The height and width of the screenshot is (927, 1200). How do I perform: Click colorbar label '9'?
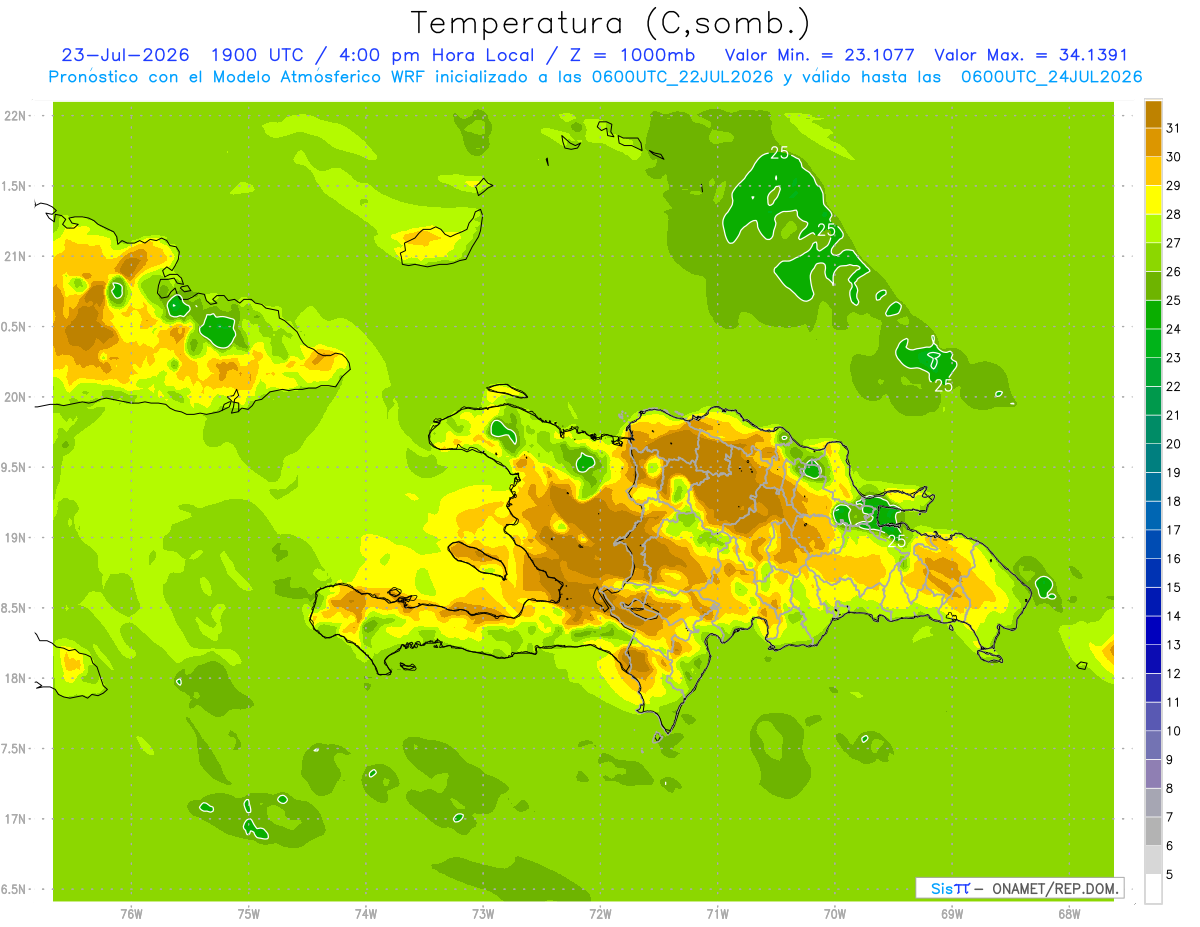tap(1170, 760)
